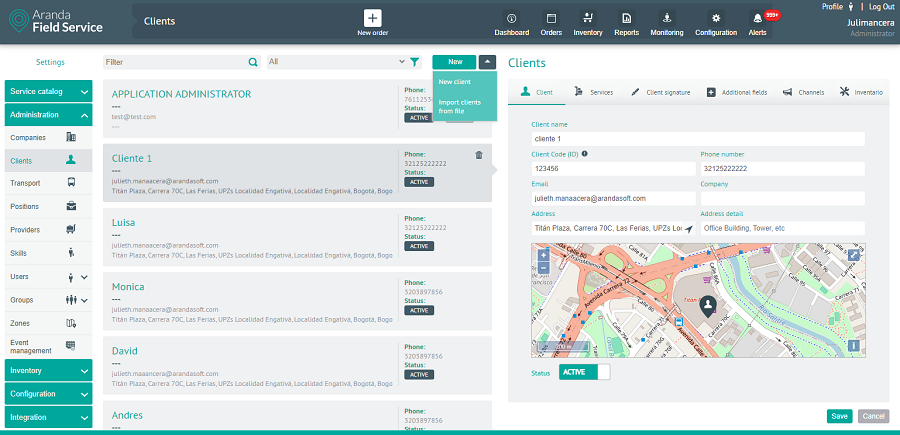Click the address locate arrow icon
The image size is (900, 435).
tap(687, 228)
